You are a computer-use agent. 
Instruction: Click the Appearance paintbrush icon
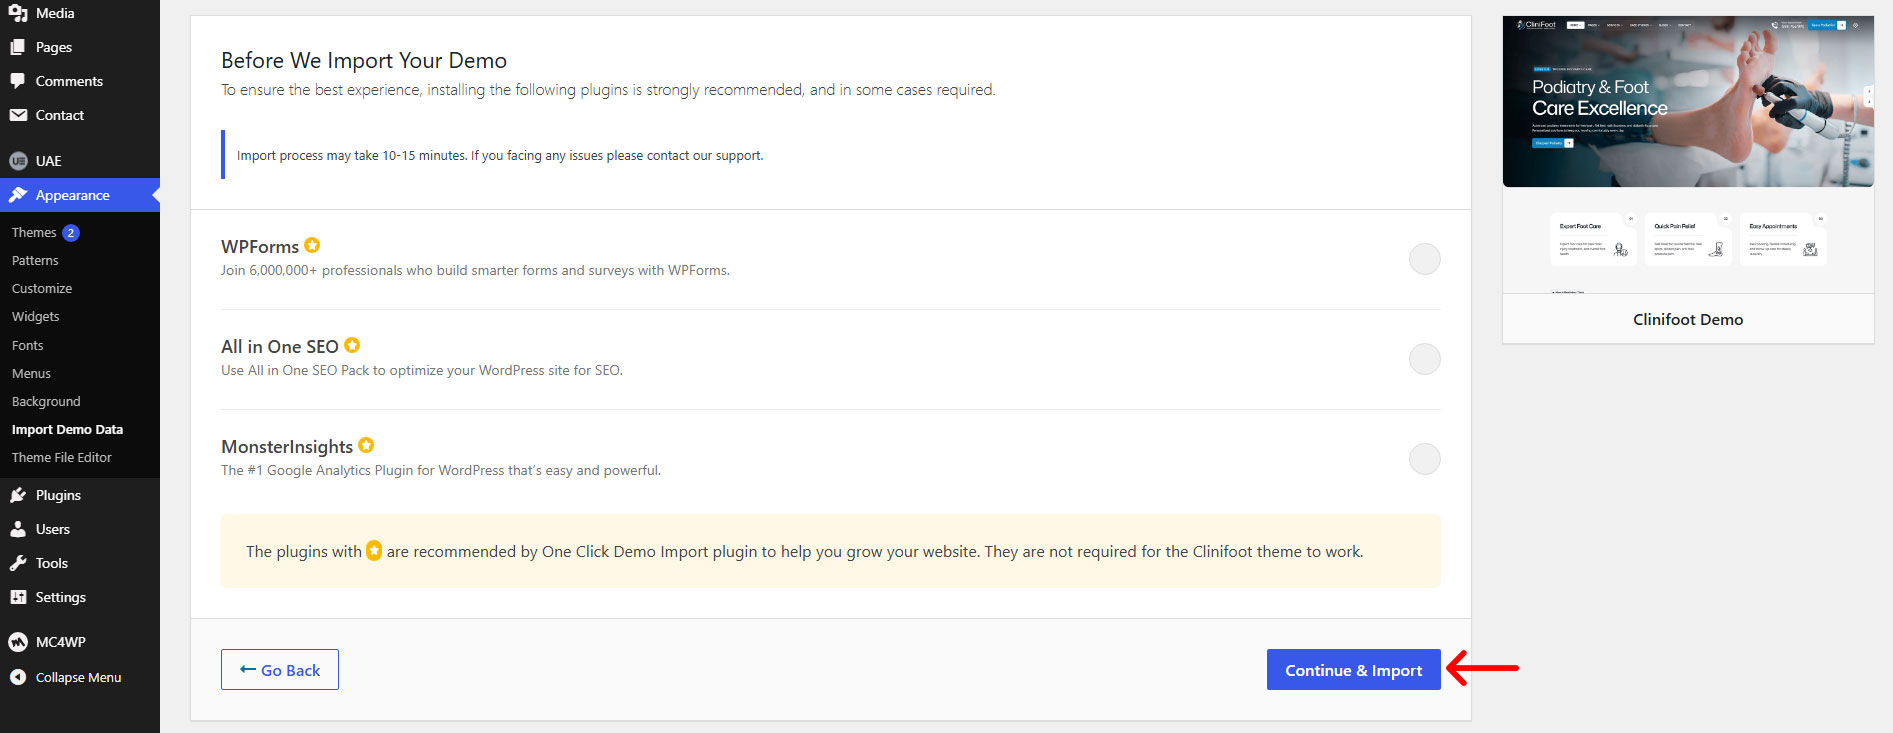[18, 195]
